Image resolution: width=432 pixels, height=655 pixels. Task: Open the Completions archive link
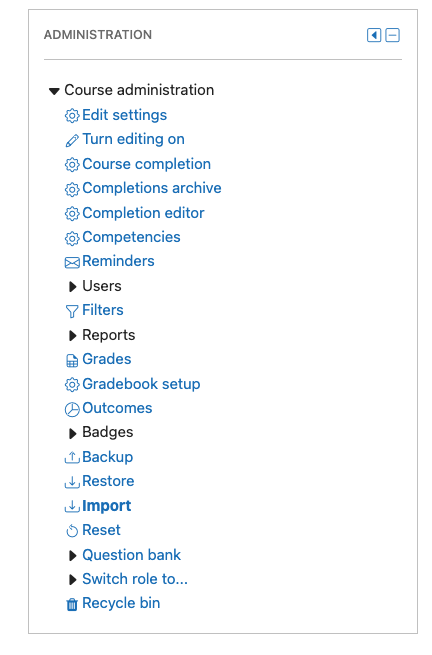click(x=152, y=188)
